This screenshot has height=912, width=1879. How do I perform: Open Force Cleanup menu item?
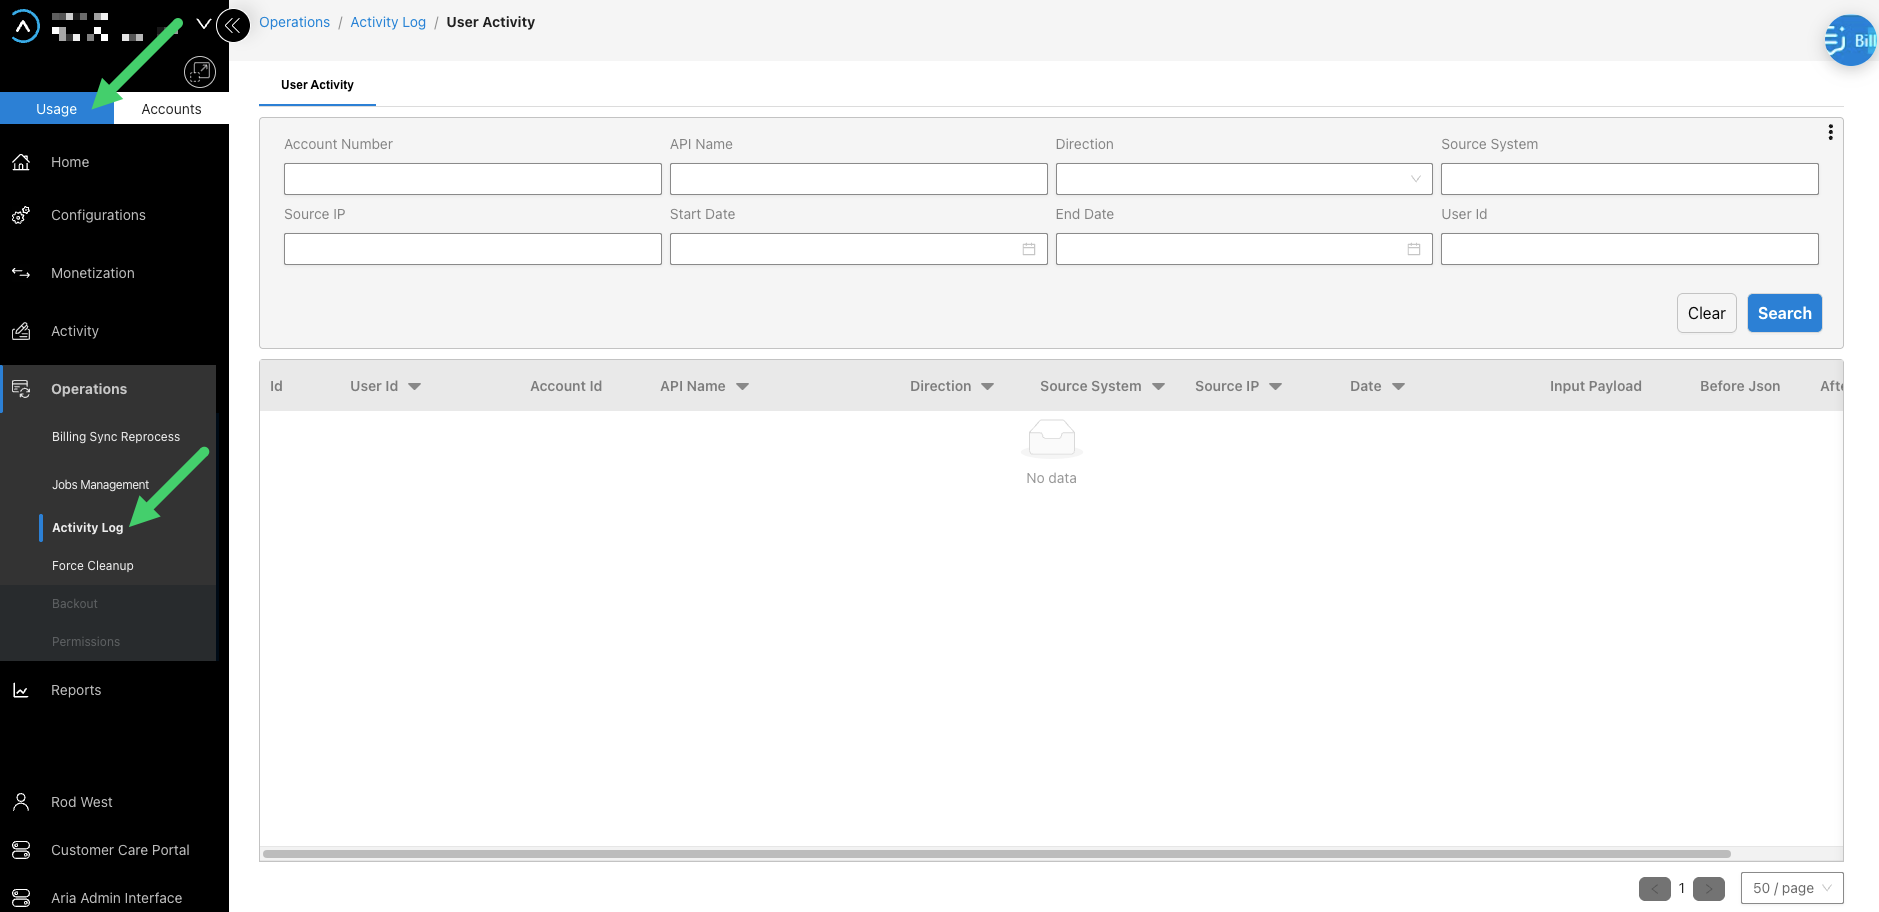click(x=93, y=566)
